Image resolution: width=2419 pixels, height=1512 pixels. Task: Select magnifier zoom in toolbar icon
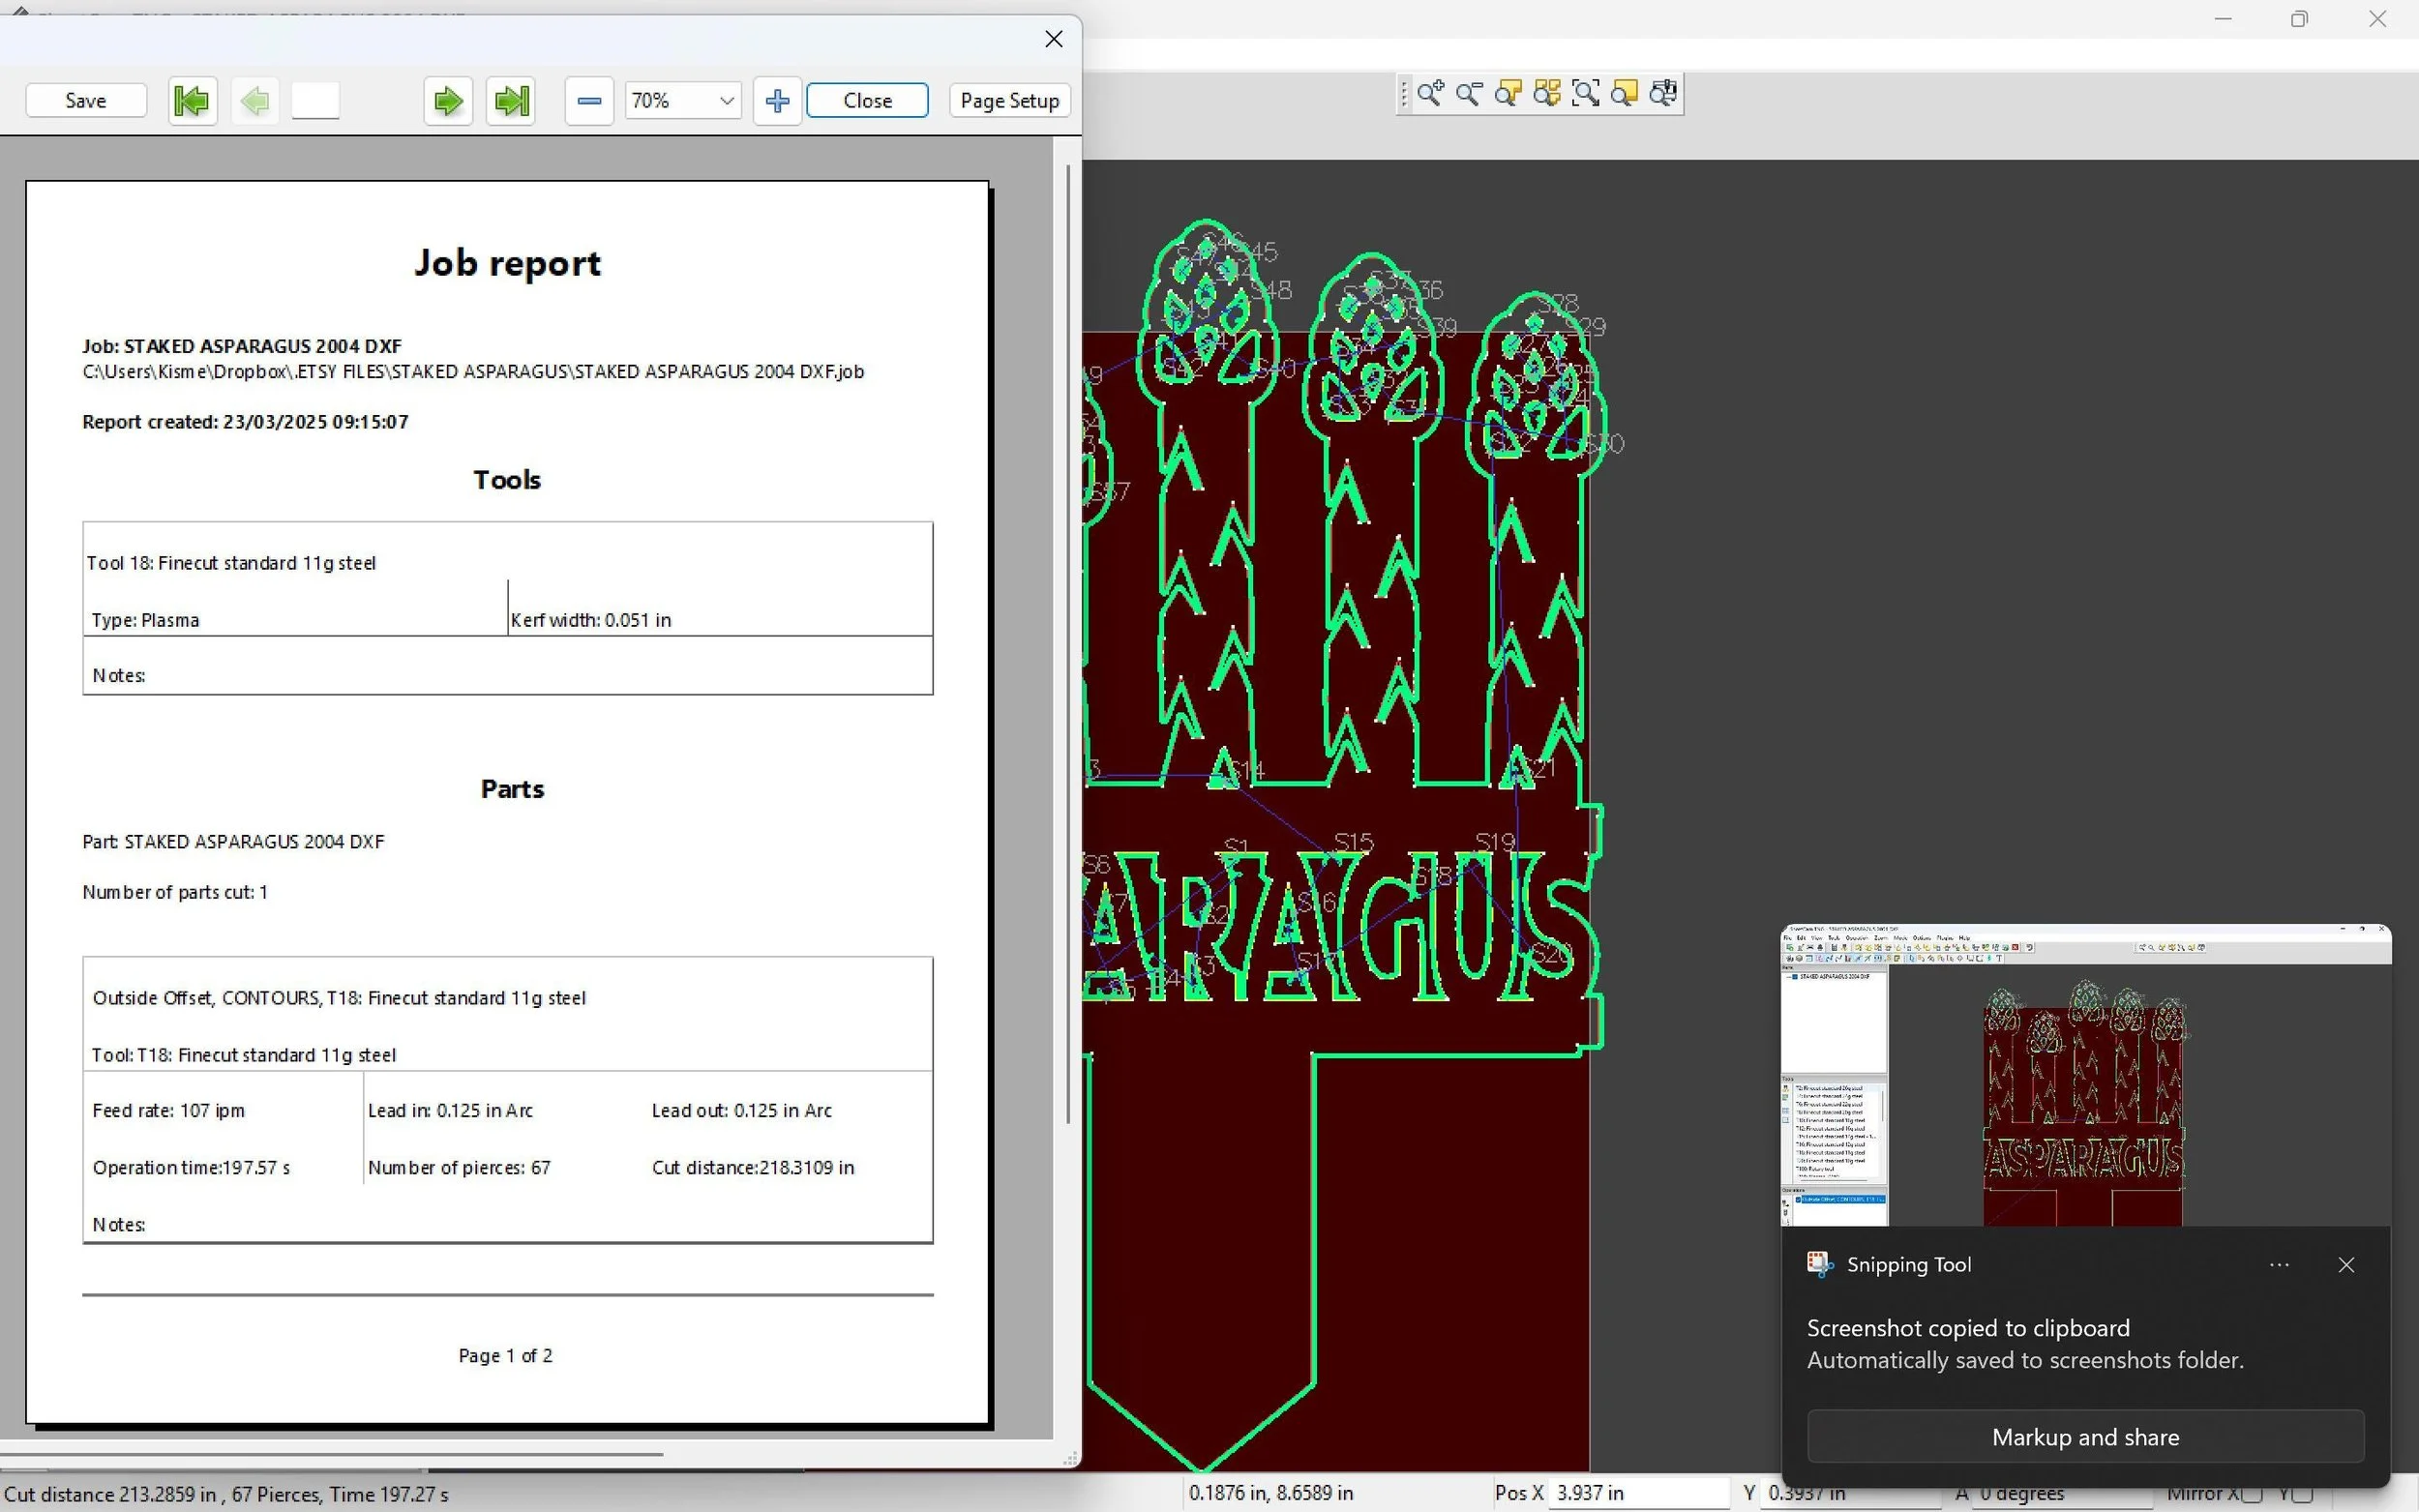coord(1430,94)
